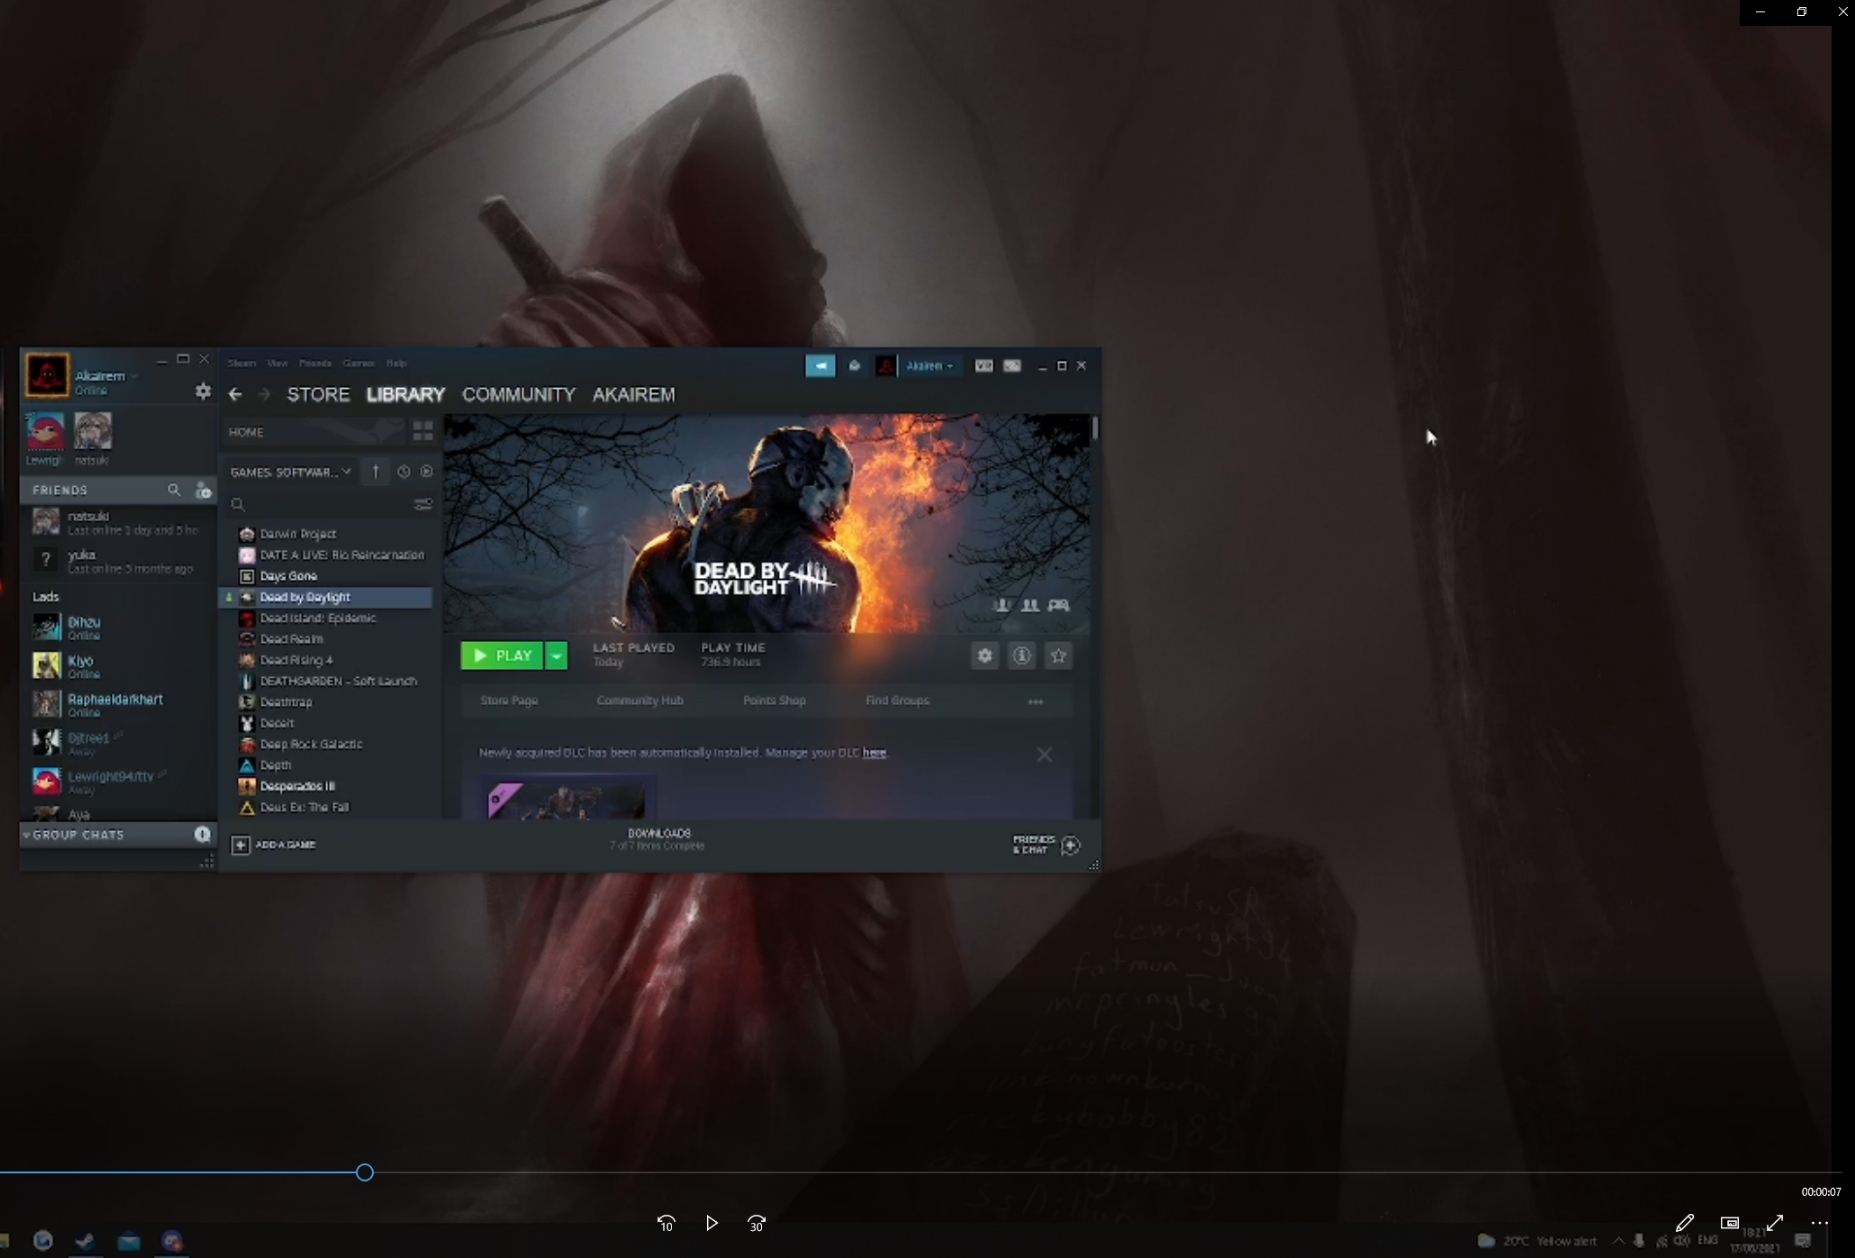Filter ready-to-play games icon

(x=427, y=472)
